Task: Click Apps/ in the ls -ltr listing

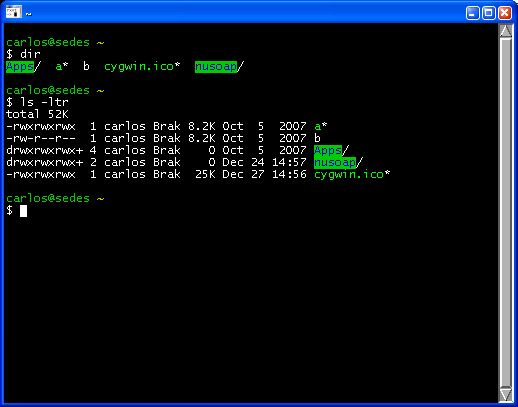Action: click(x=331, y=151)
